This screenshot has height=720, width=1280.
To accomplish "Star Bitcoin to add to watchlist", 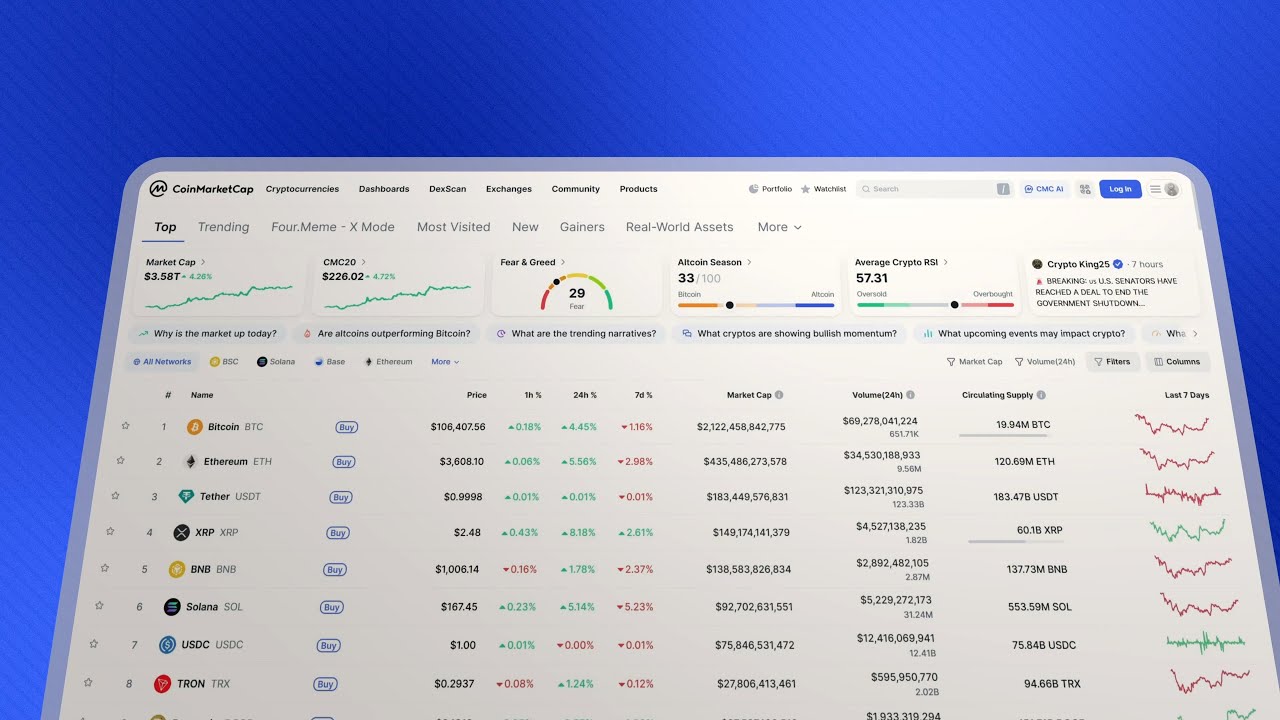I will click(125, 426).
